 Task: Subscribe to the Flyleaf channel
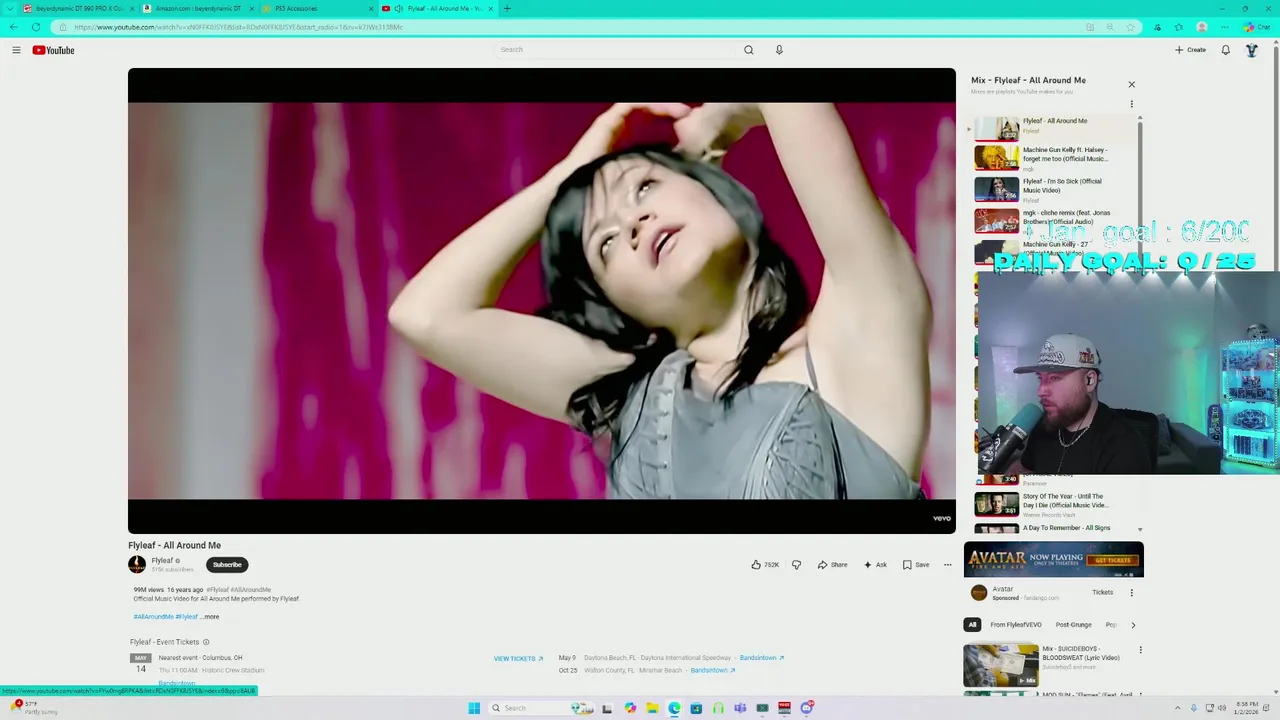[227, 565]
